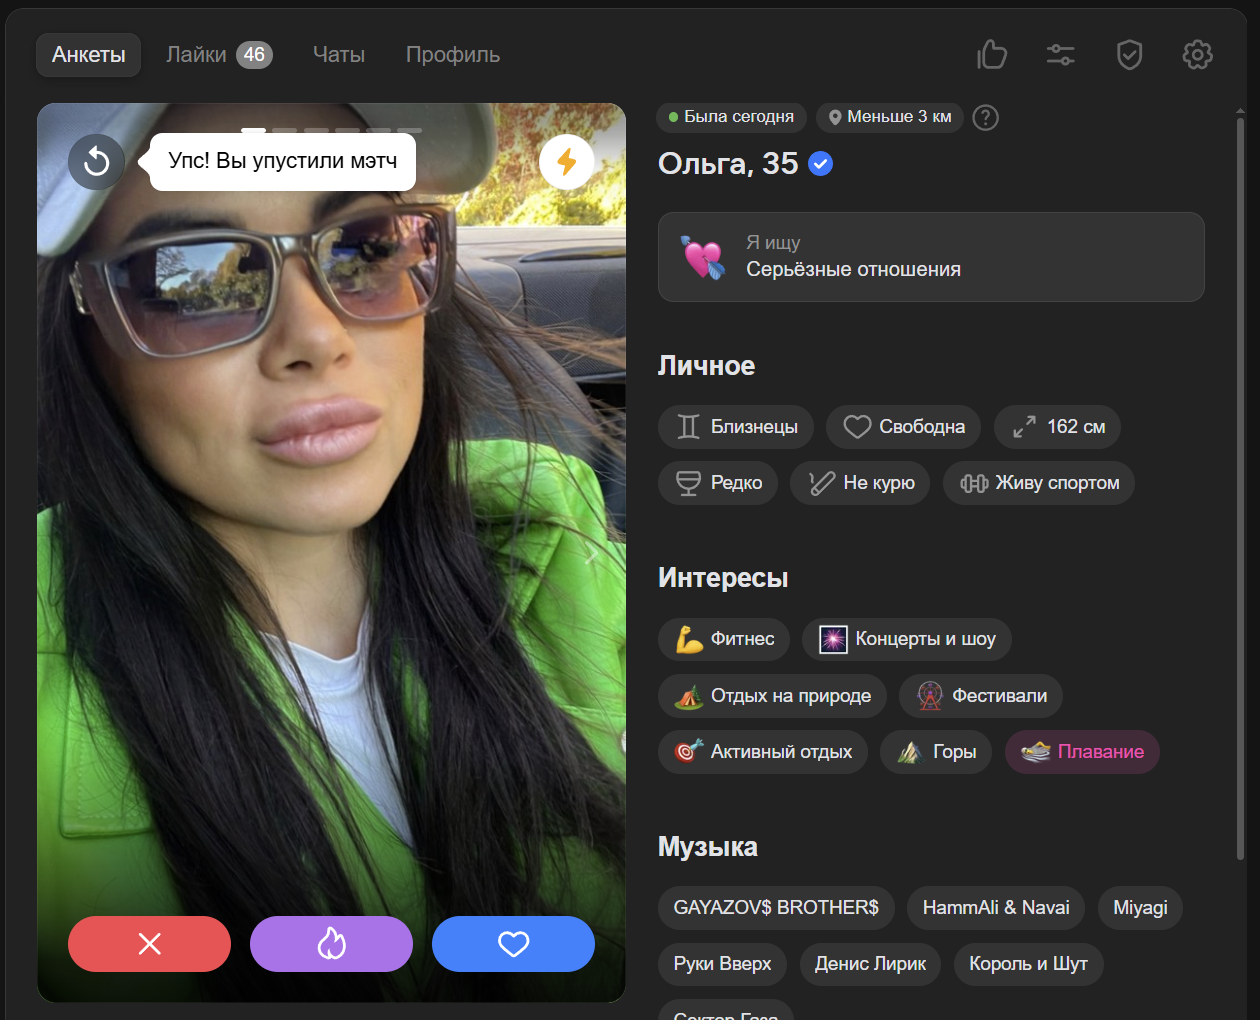
Task: Activate the lightning boost icon on photo
Action: (567, 161)
